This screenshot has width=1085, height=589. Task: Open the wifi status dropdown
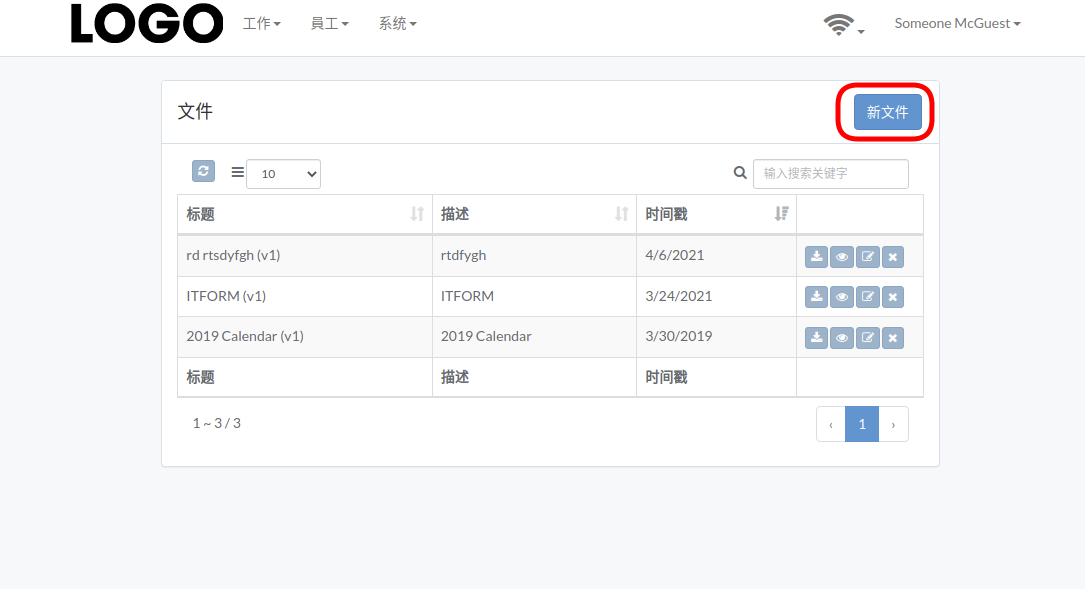coord(844,25)
